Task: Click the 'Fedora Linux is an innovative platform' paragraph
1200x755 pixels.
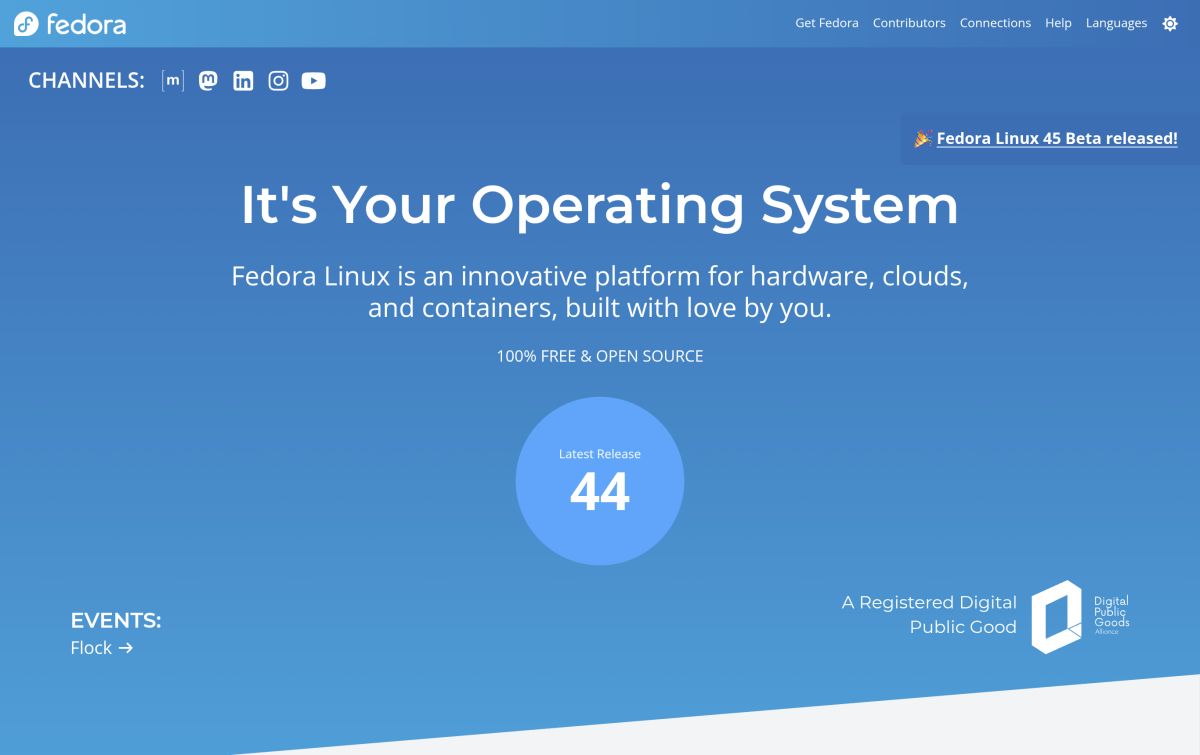Action: click(x=600, y=291)
